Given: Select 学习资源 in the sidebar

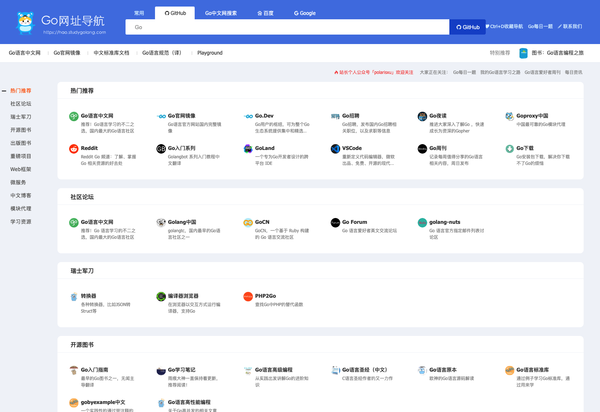Looking at the screenshot, I should (21, 221).
